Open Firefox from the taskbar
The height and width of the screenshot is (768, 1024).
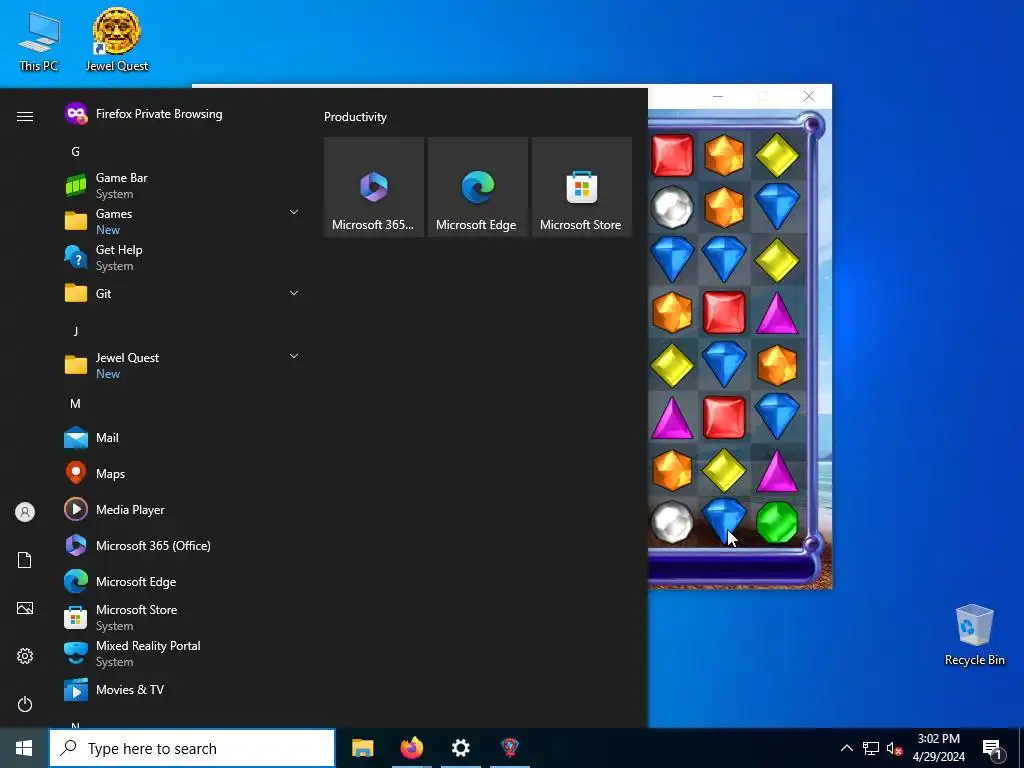(411, 748)
